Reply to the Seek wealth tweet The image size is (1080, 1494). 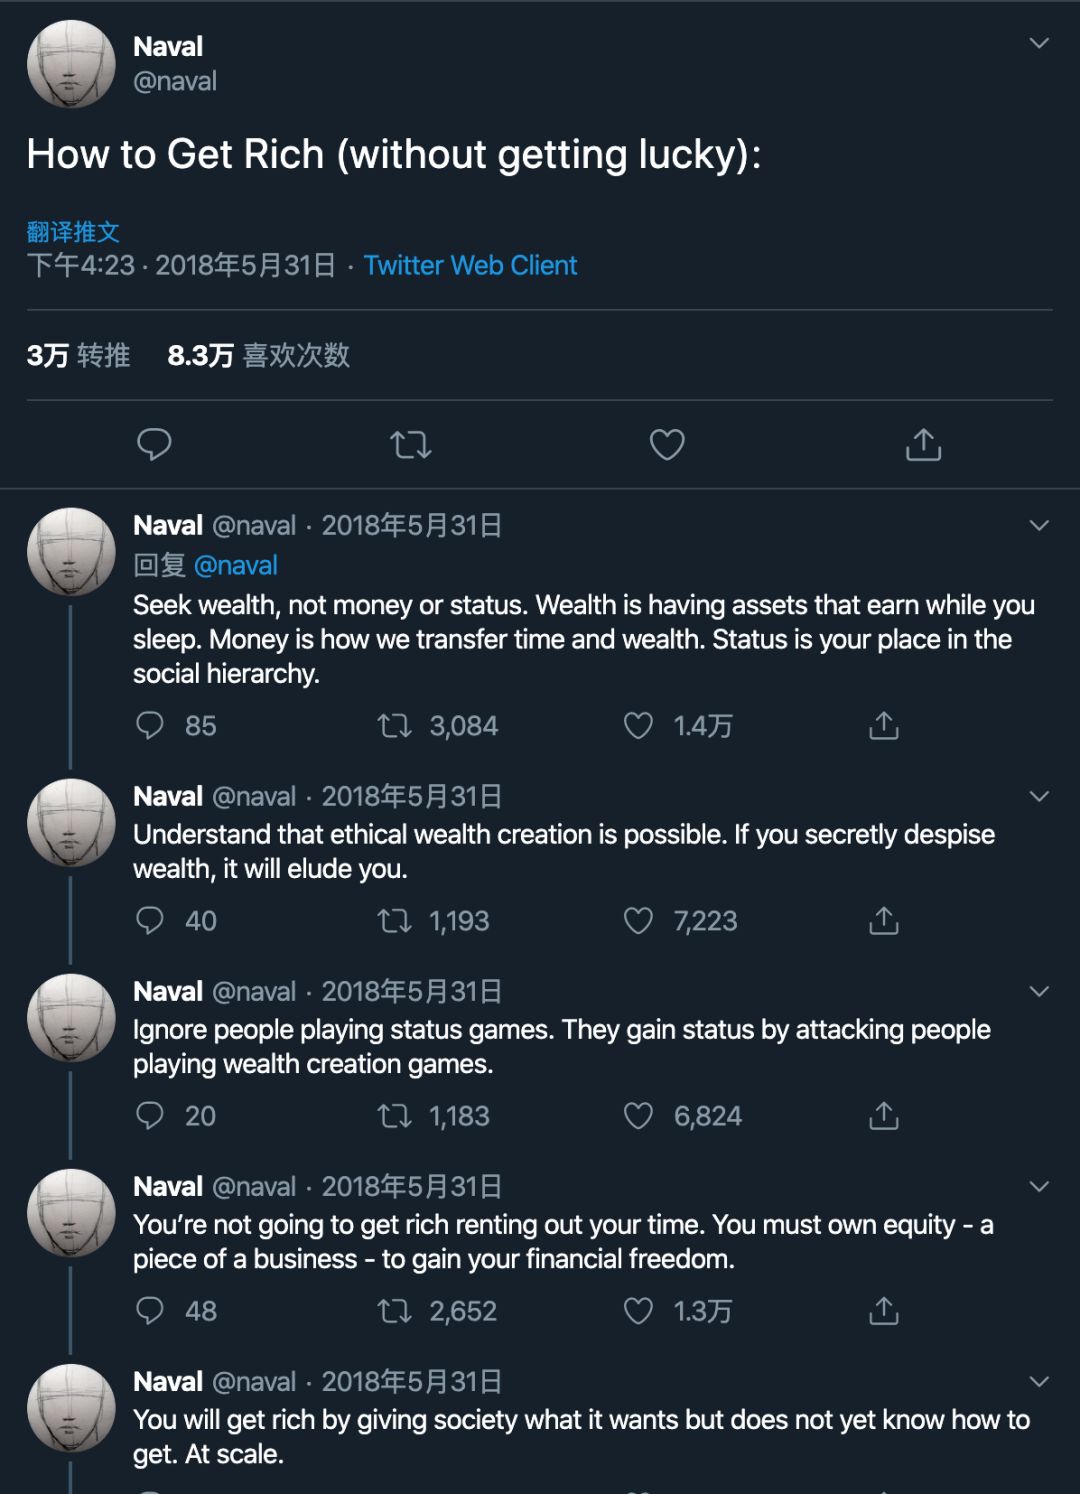[150, 726]
